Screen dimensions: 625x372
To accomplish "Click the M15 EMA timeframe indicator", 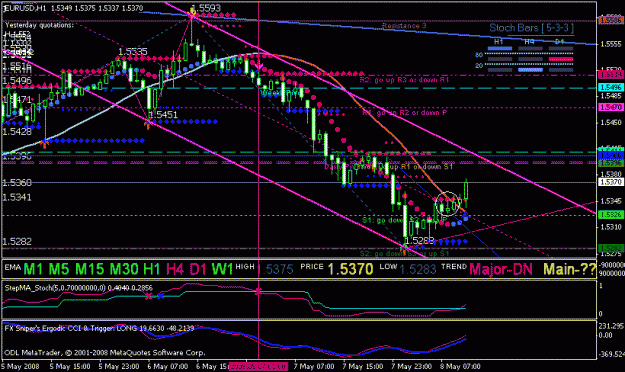I will pos(89,269).
